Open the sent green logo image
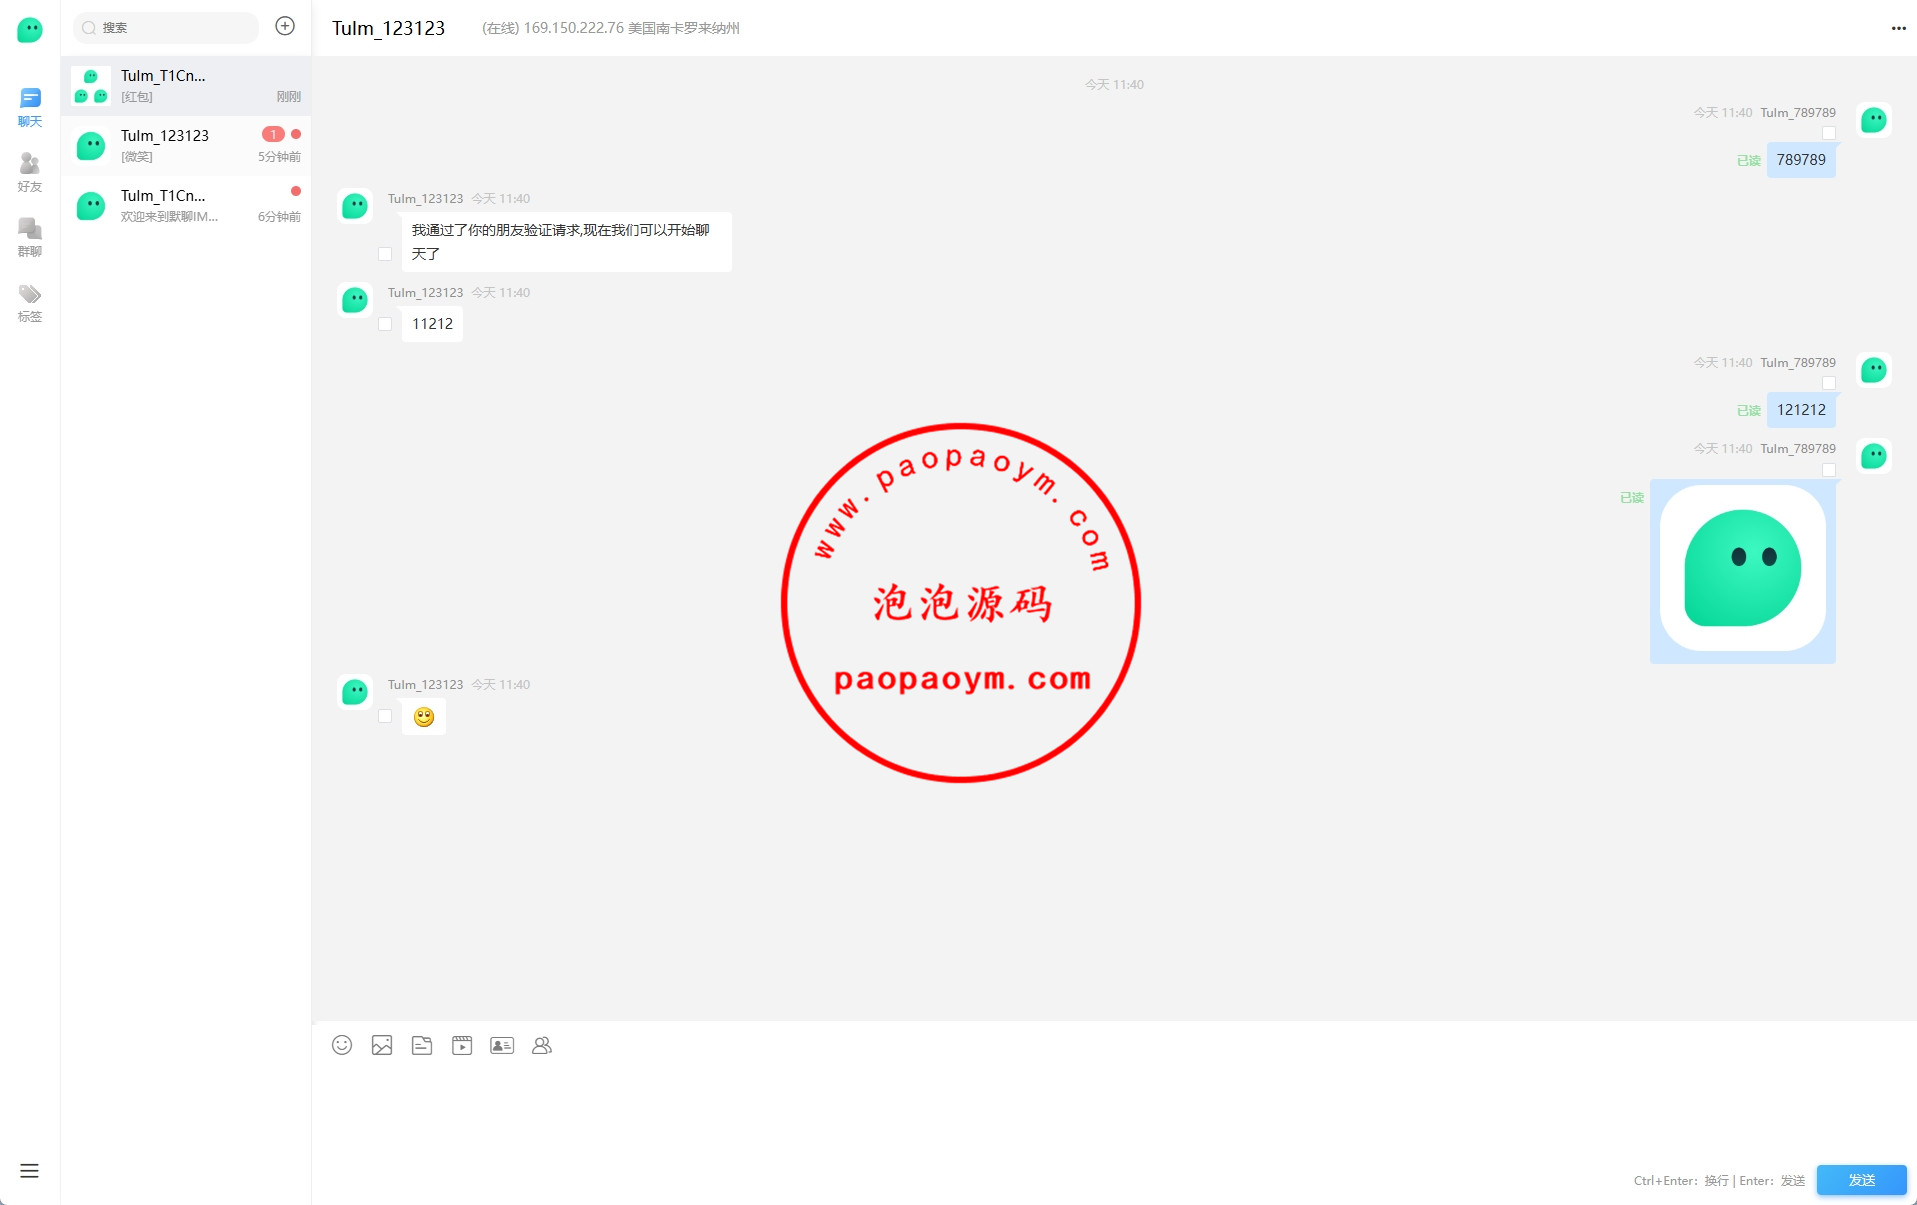The width and height of the screenshot is (1917, 1205). (1742, 569)
